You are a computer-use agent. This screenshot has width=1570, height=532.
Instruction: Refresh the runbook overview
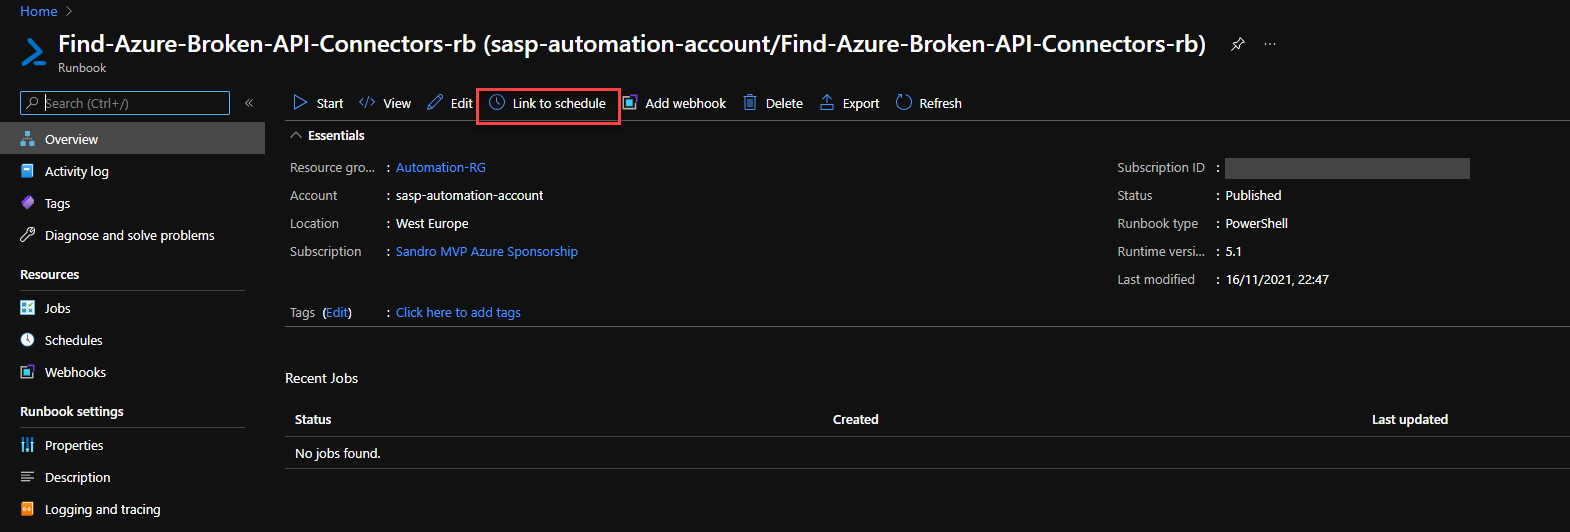(x=929, y=103)
